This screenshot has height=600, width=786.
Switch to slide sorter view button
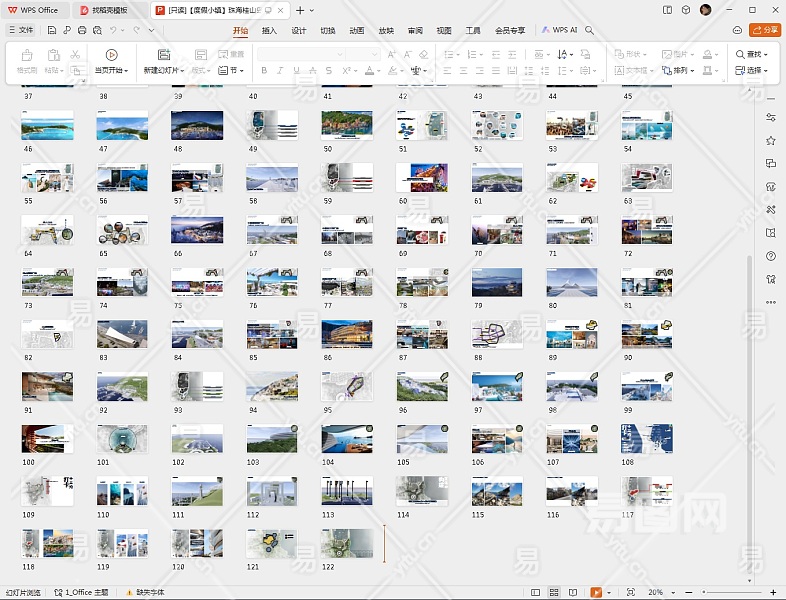(554, 593)
